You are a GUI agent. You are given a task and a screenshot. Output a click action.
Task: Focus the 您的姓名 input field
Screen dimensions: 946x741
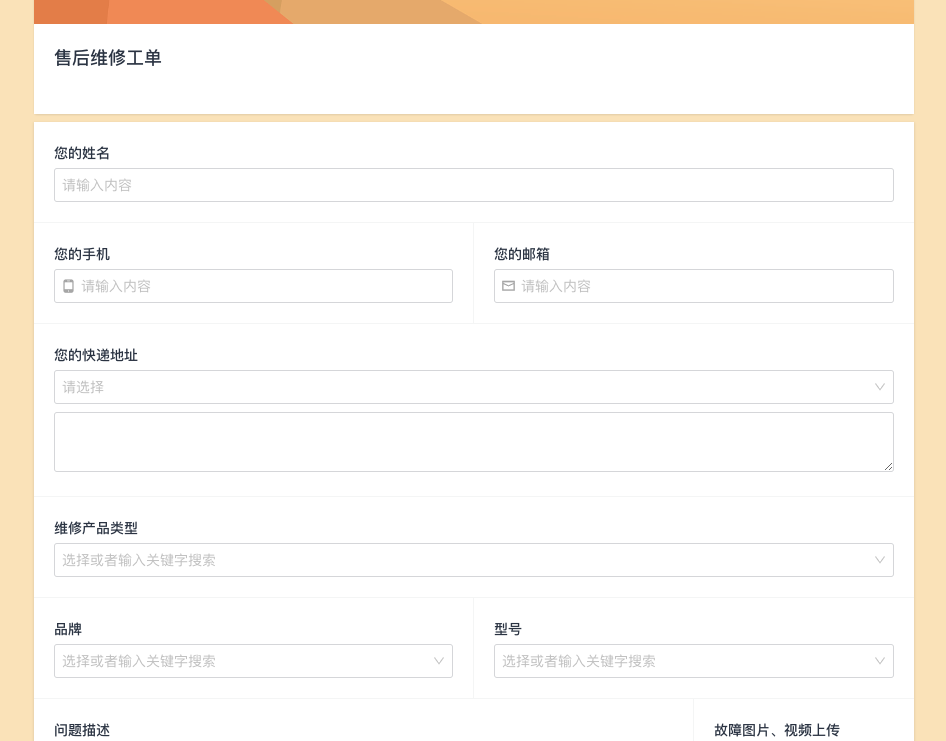click(474, 185)
